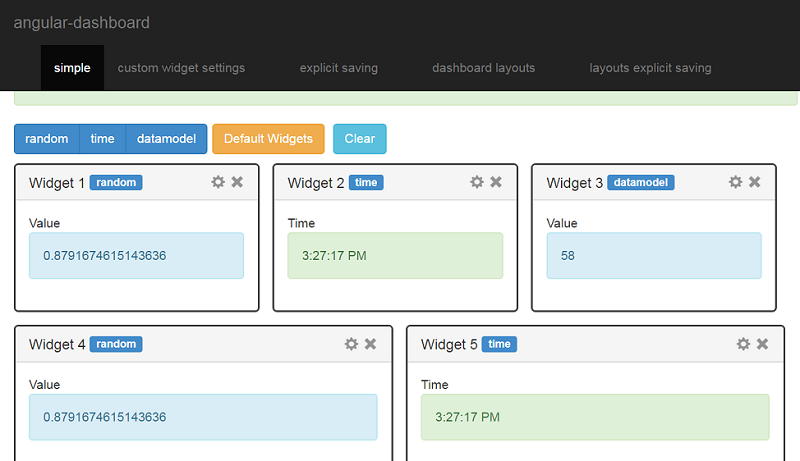
Task: Click the Default Widgets button
Action: (x=268, y=139)
